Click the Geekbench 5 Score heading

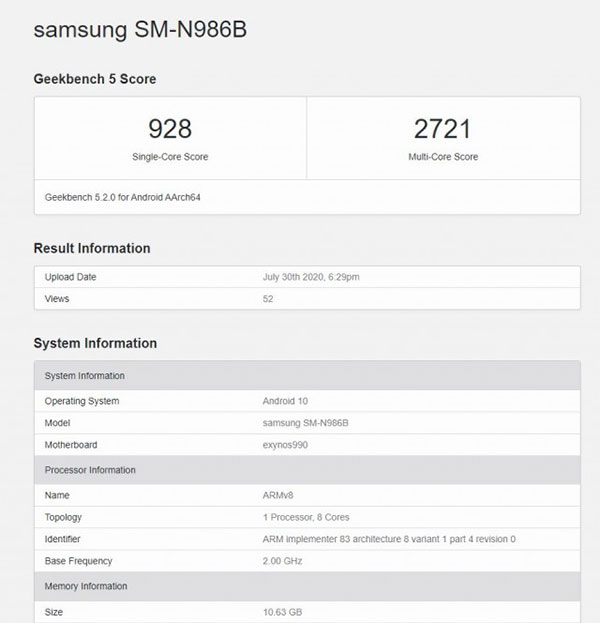click(95, 79)
